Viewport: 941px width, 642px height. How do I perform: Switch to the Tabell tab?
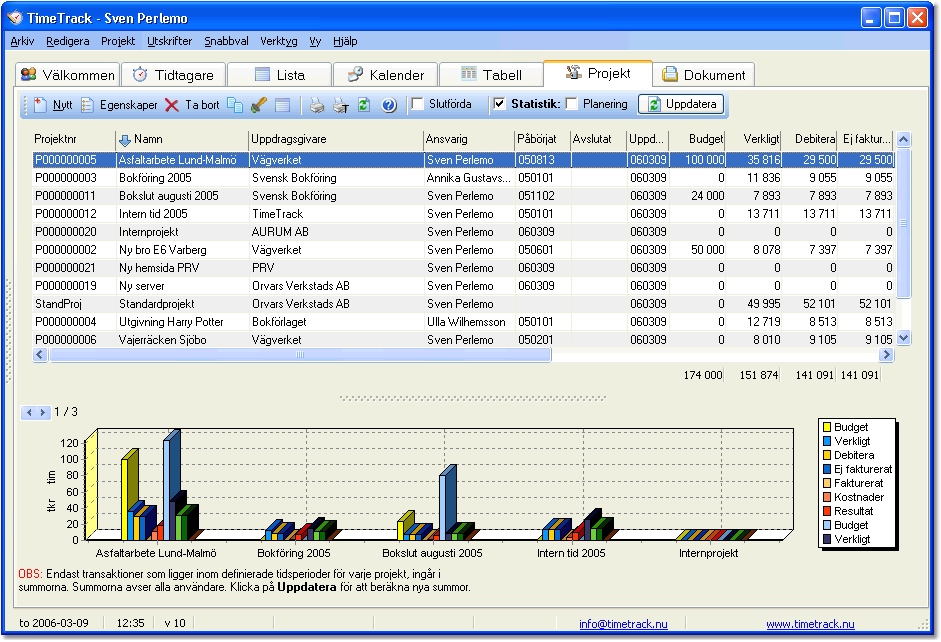[492, 75]
